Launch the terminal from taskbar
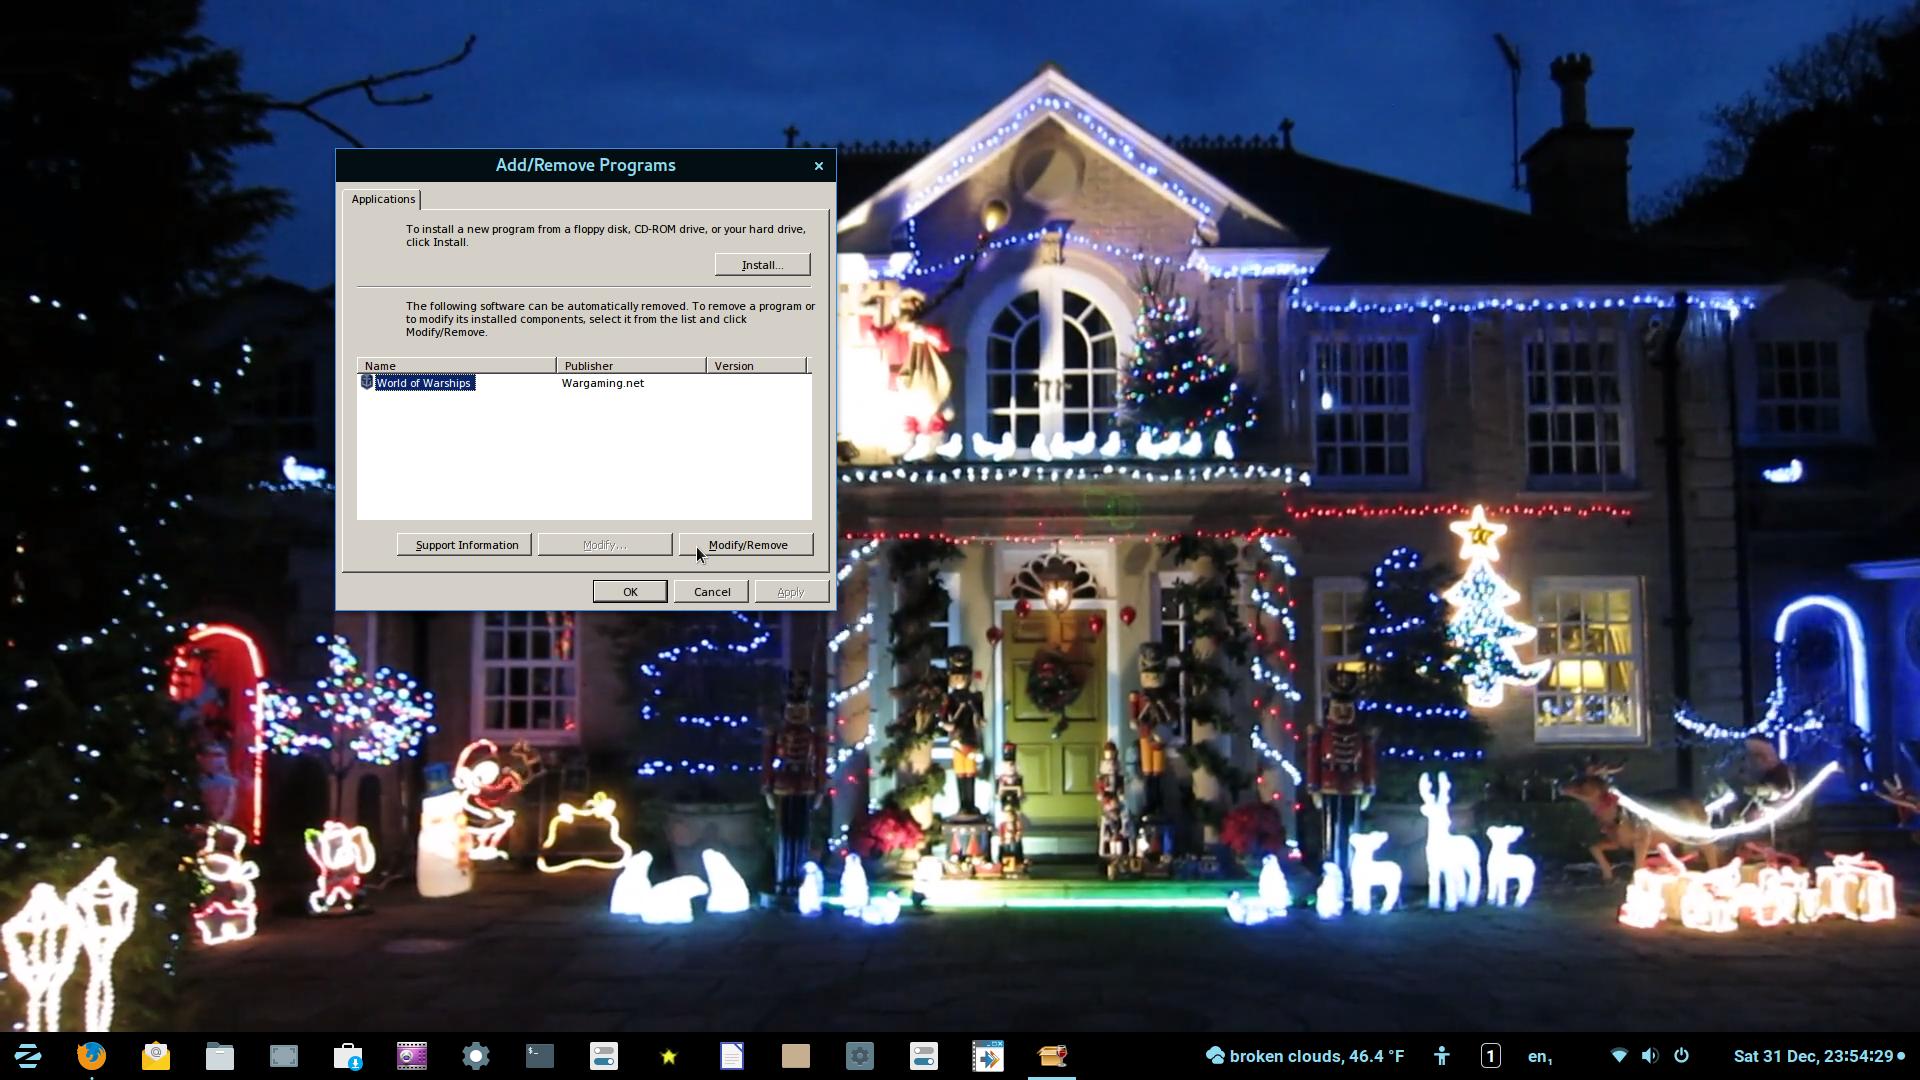 [x=540, y=1056]
